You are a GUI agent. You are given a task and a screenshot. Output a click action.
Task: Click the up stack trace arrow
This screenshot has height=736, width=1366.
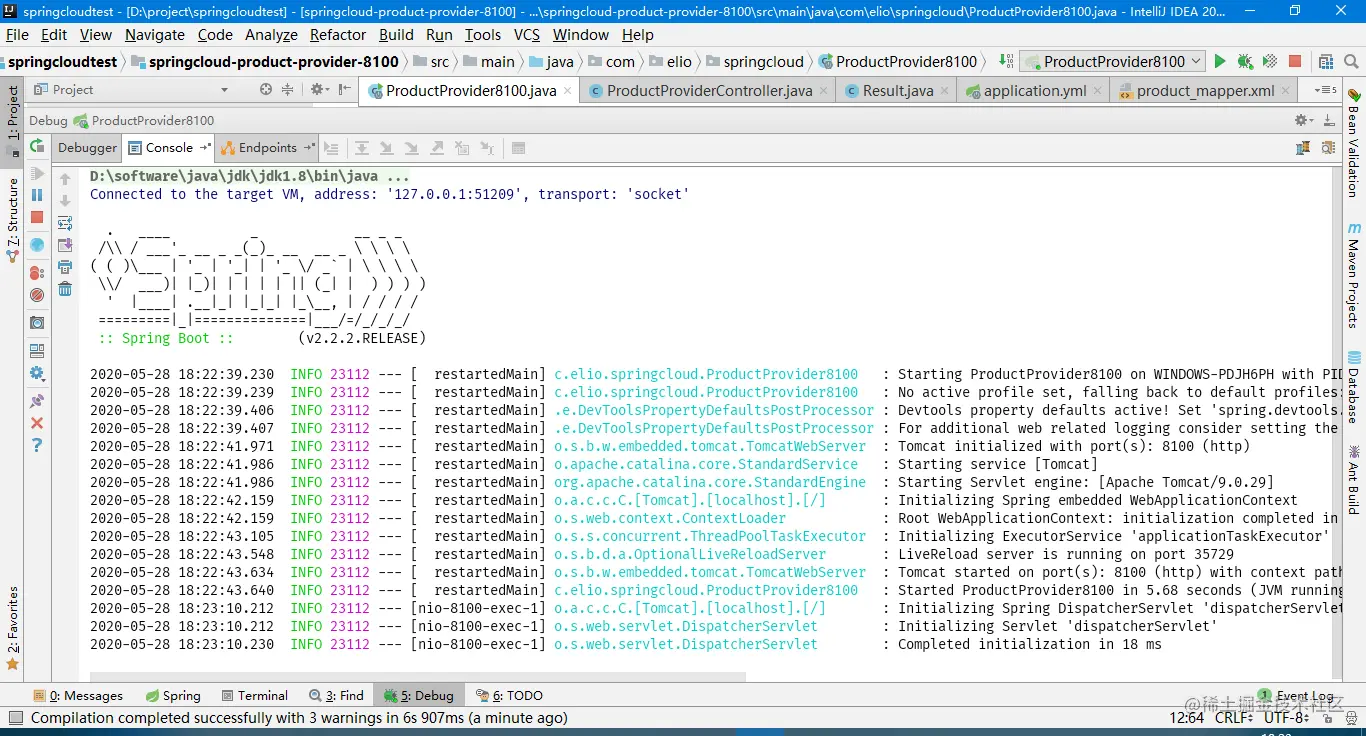(x=65, y=179)
